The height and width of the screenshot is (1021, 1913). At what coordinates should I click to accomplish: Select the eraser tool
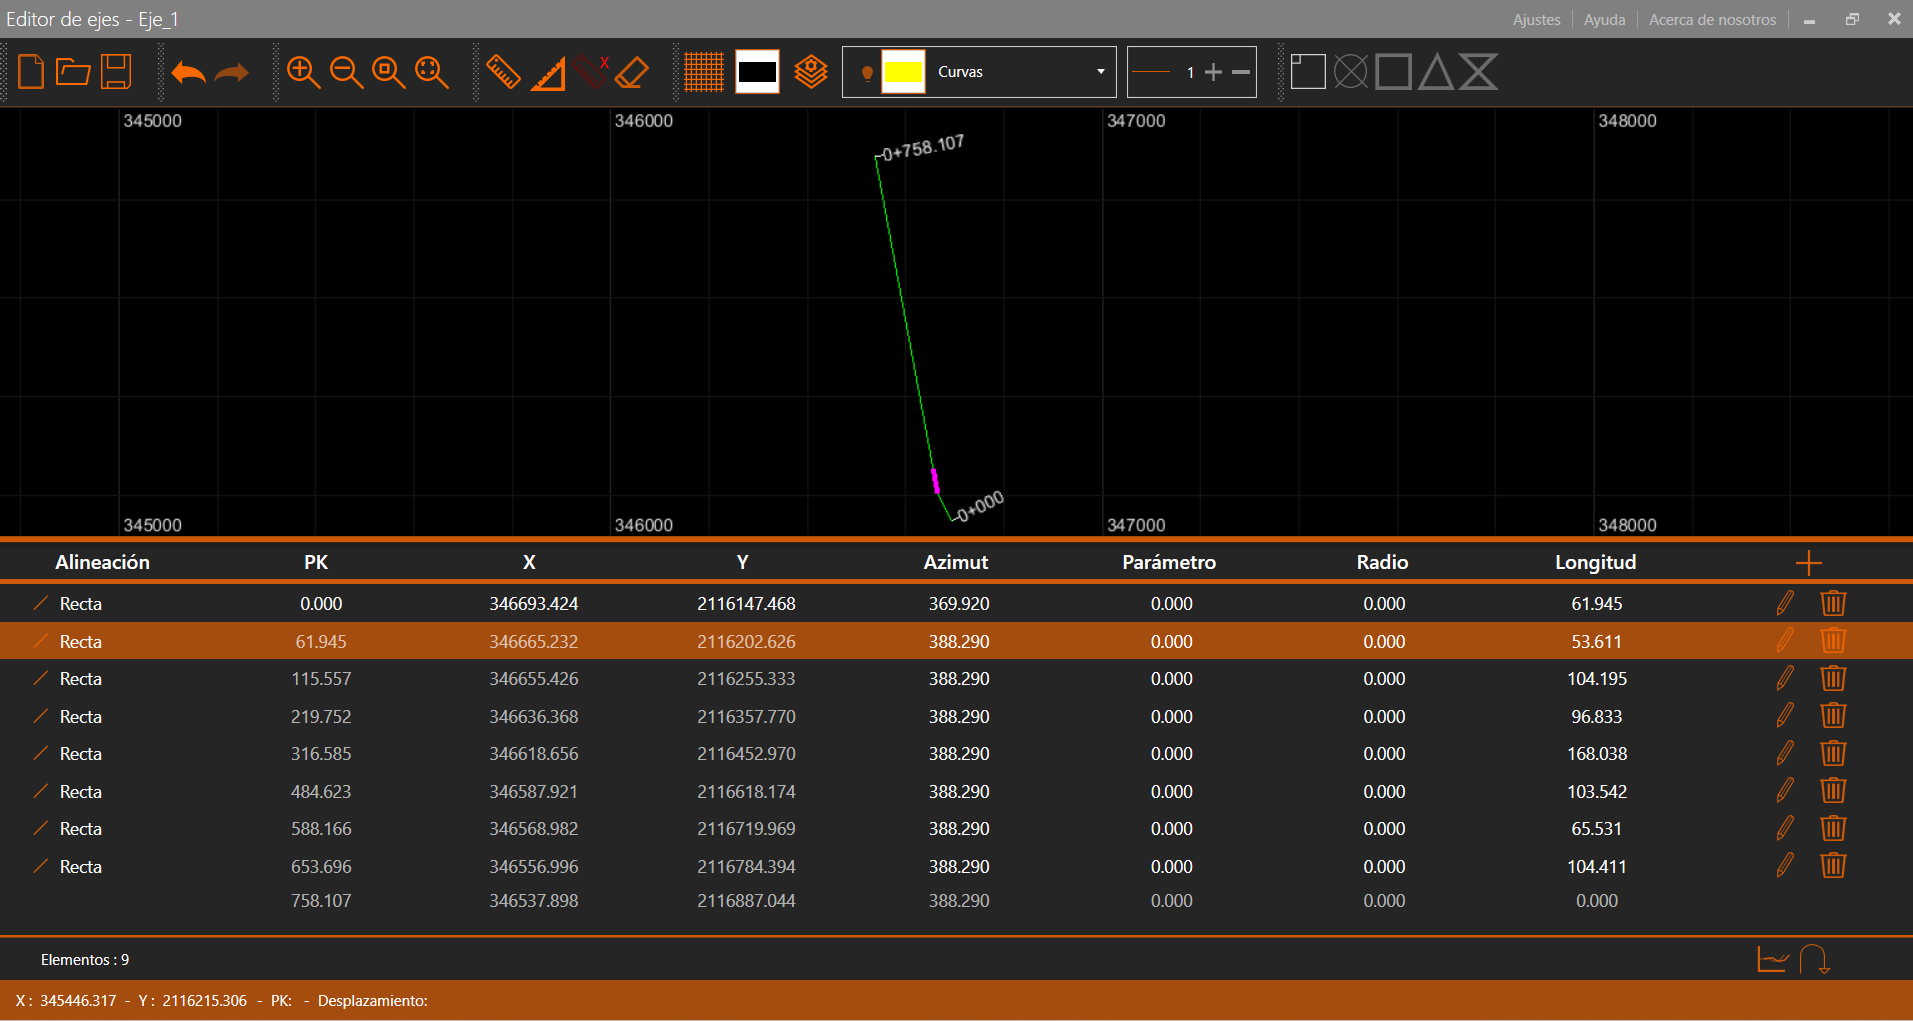[632, 72]
